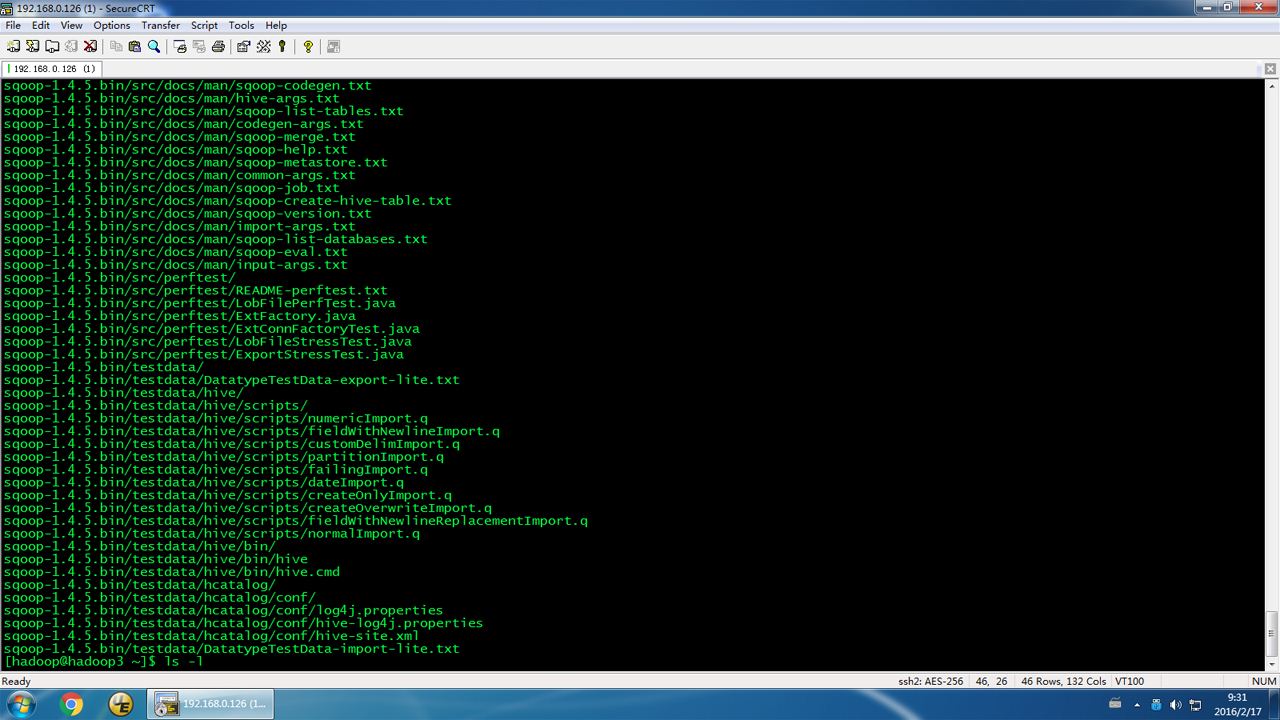Click the Keymap Editor toolbar icon
Screen dimensions: 1280x720
pyautogui.click(x=264, y=46)
